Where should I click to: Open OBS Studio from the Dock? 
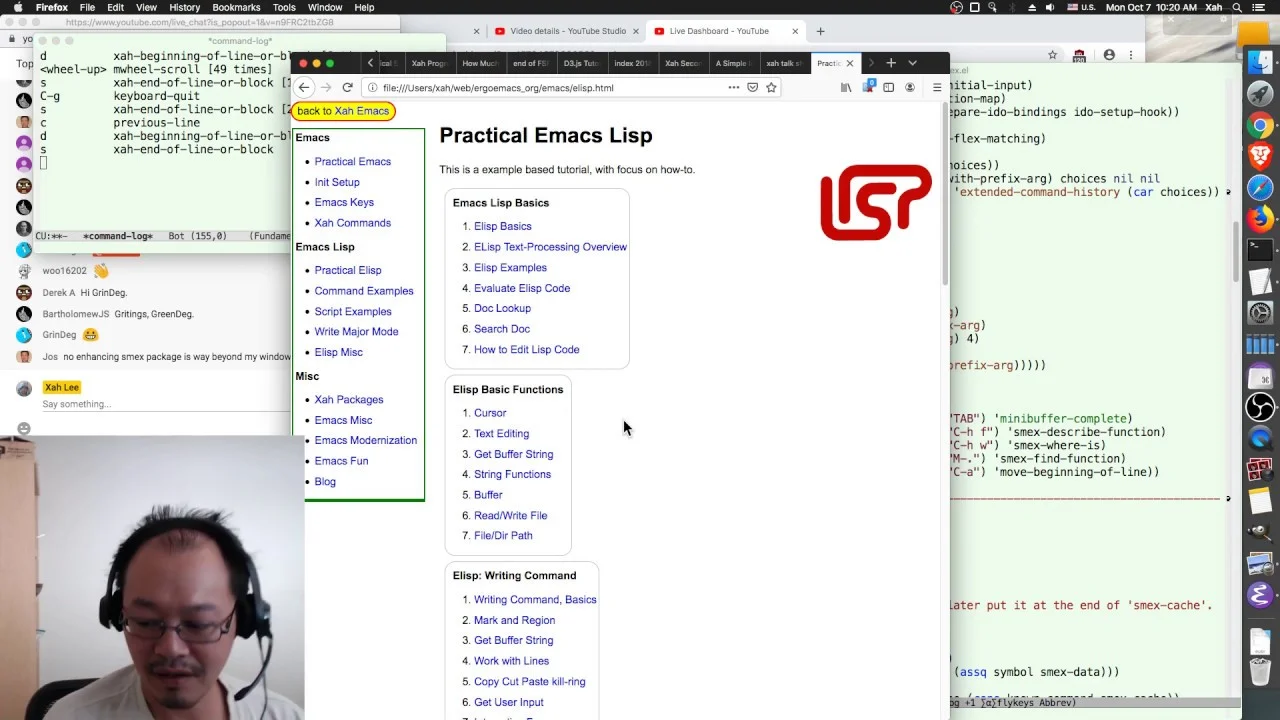click(x=1260, y=407)
